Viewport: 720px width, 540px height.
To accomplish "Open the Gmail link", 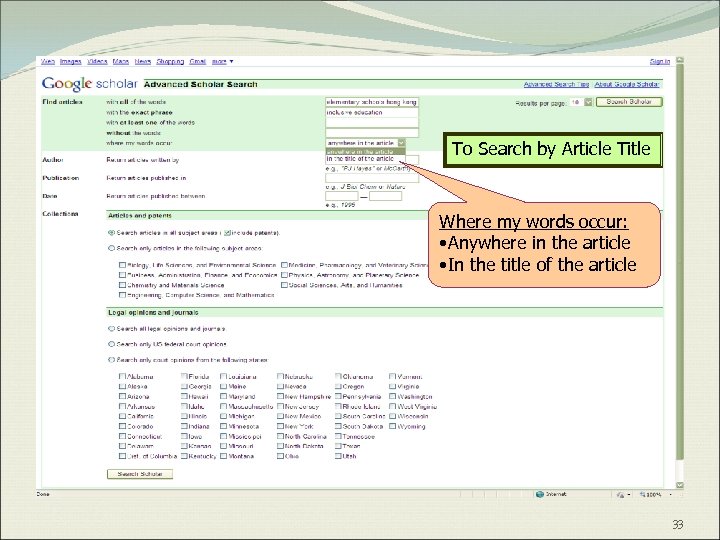I will [197, 62].
